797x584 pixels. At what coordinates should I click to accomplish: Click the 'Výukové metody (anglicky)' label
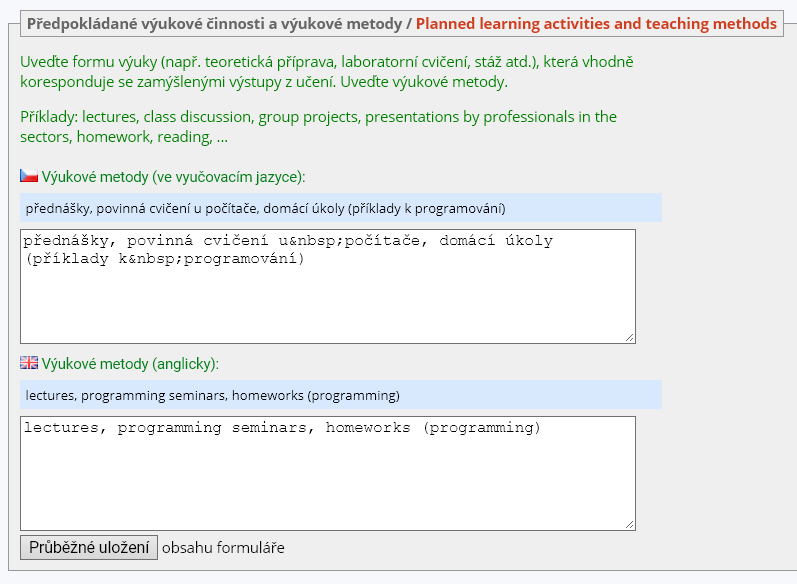click(x=130, y=364)
